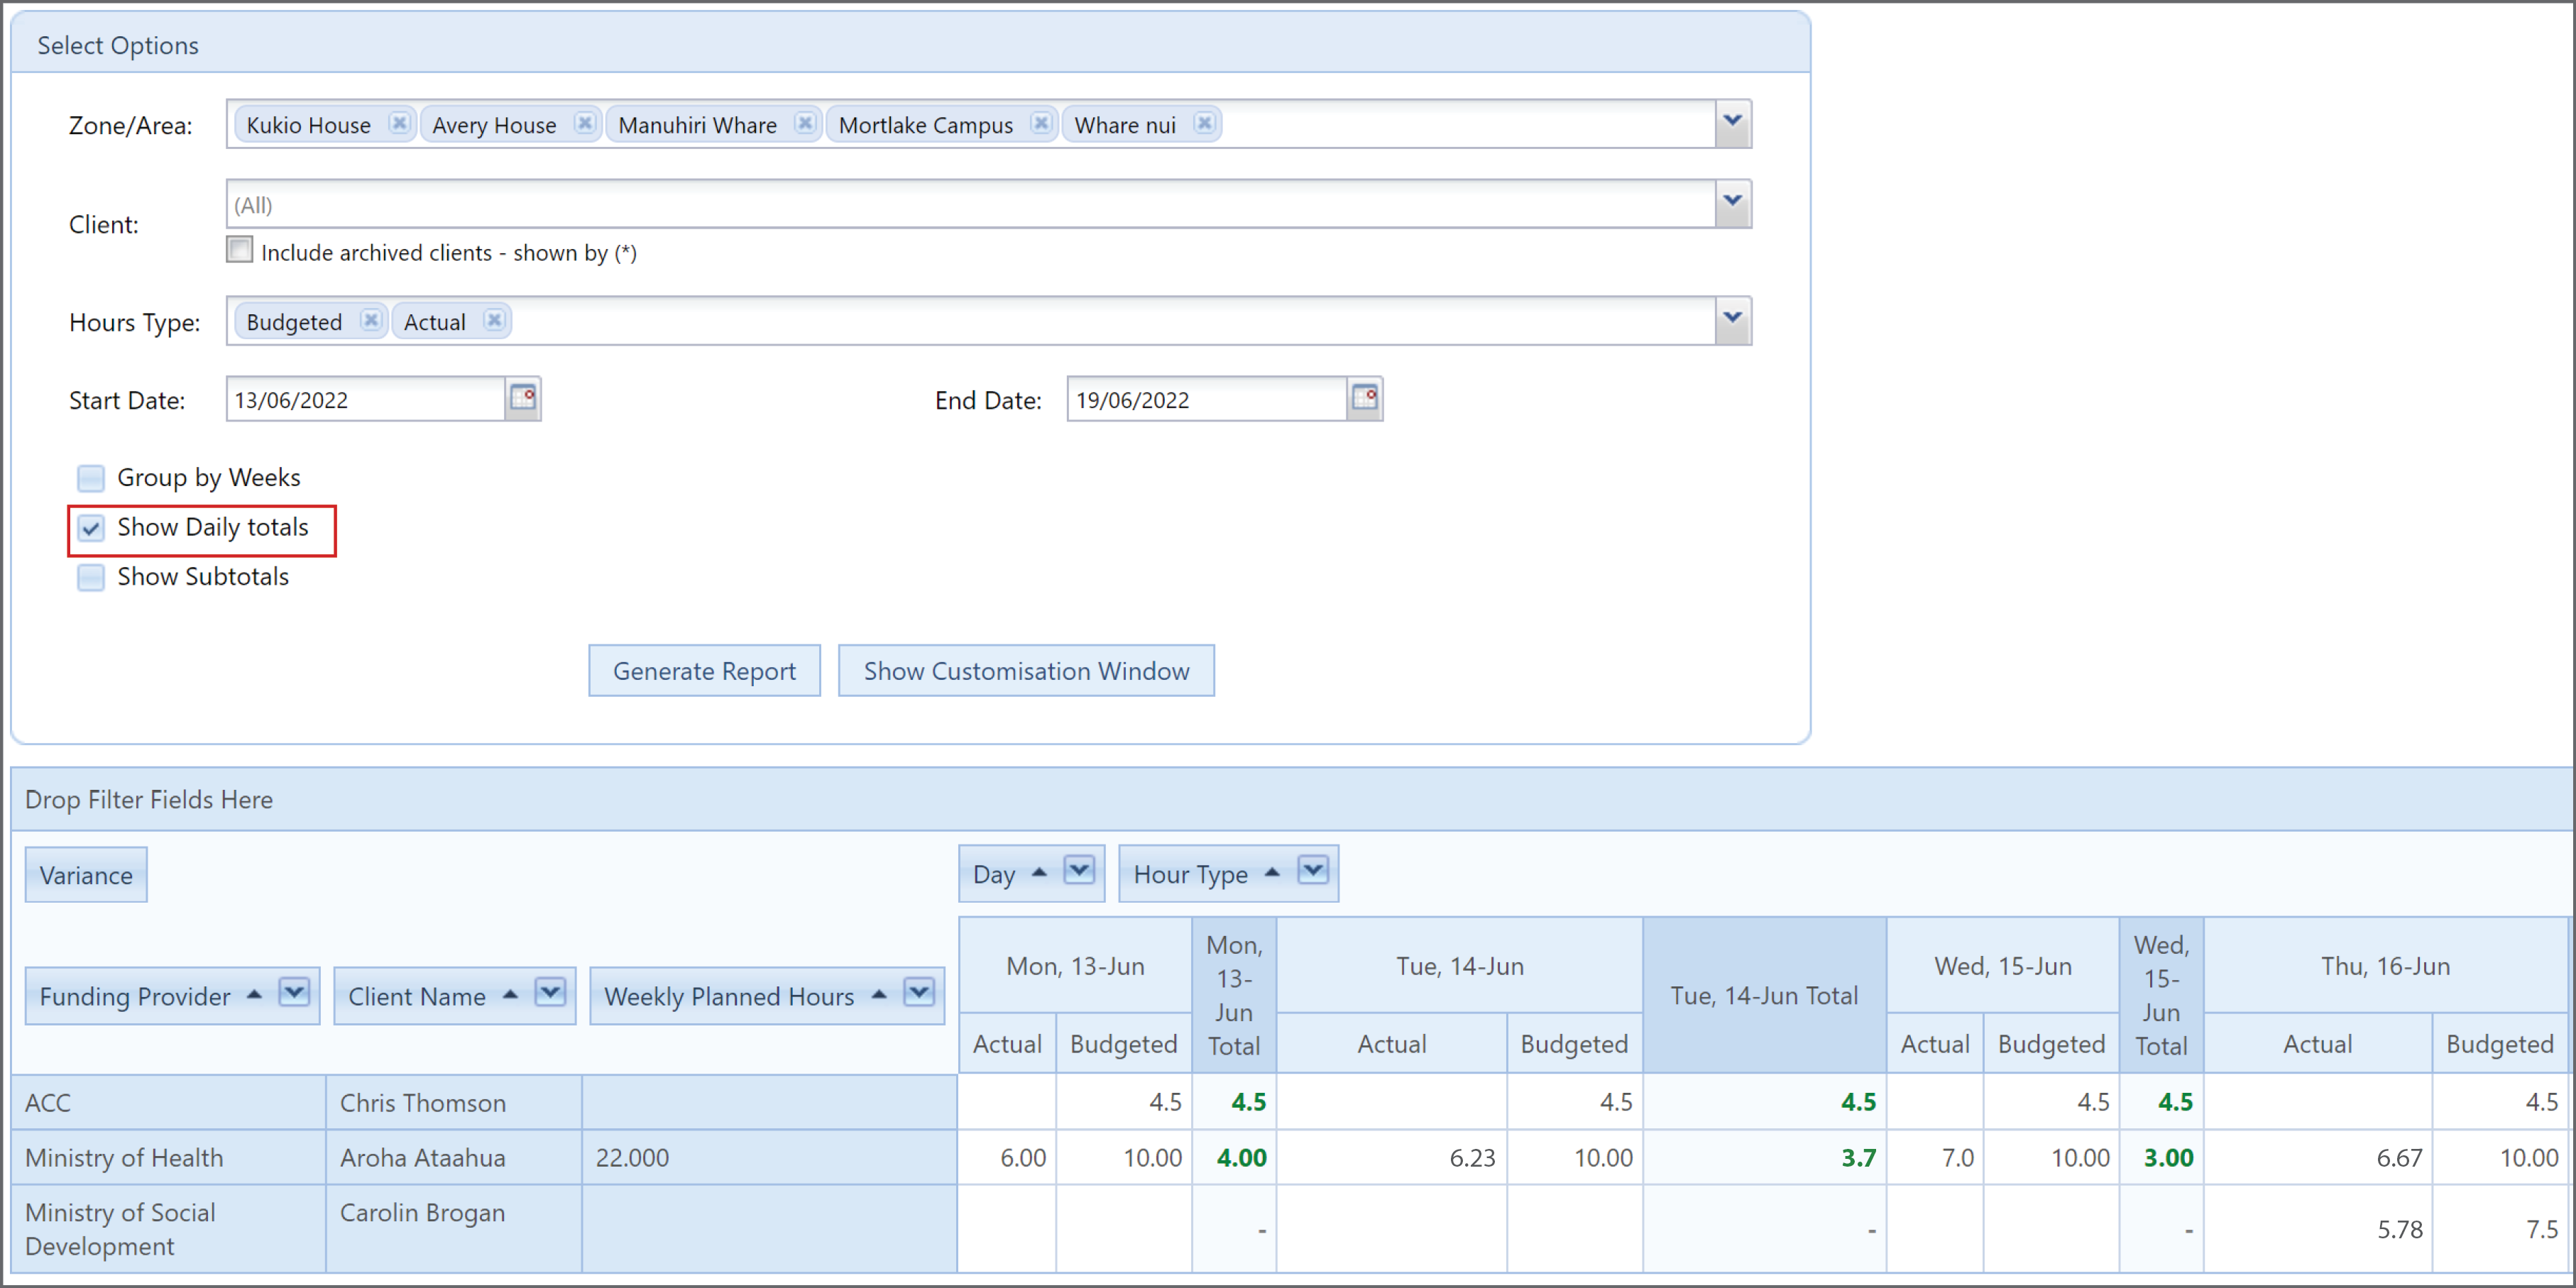Remove the Budgeted hours type tag

[x=371, y=320]
